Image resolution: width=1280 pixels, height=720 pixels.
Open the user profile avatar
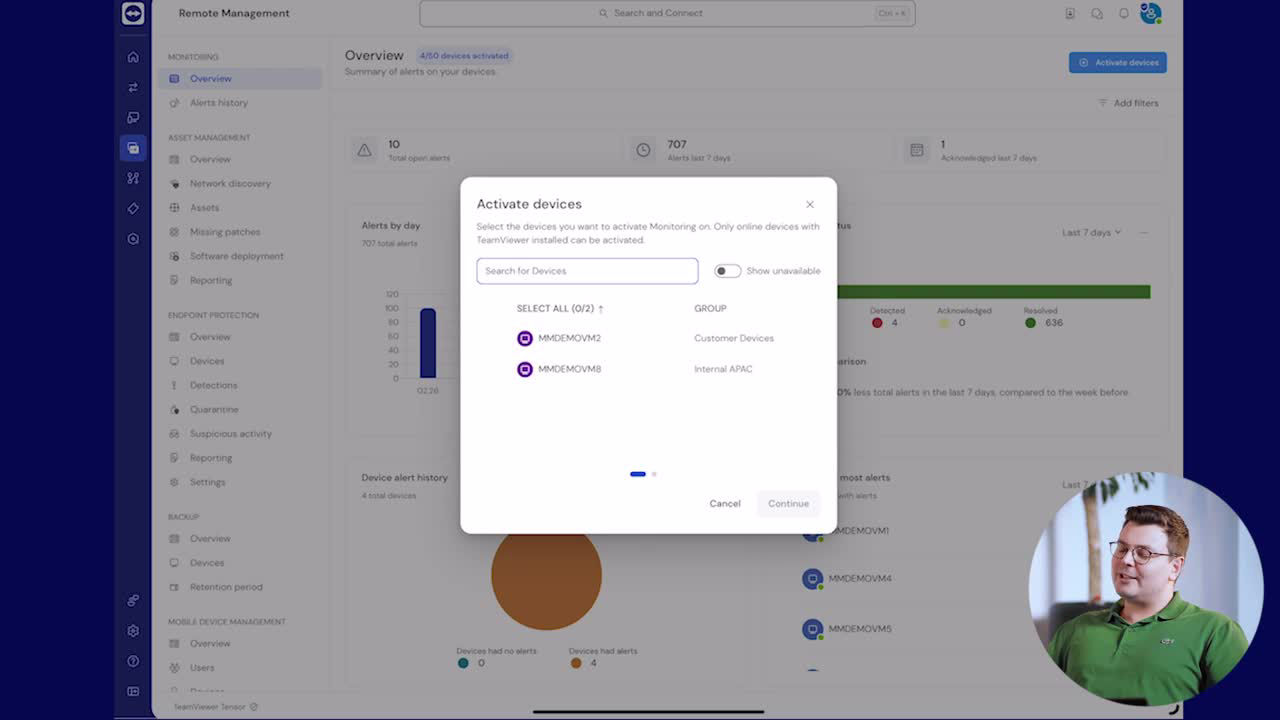click(x=1151, y=13)
